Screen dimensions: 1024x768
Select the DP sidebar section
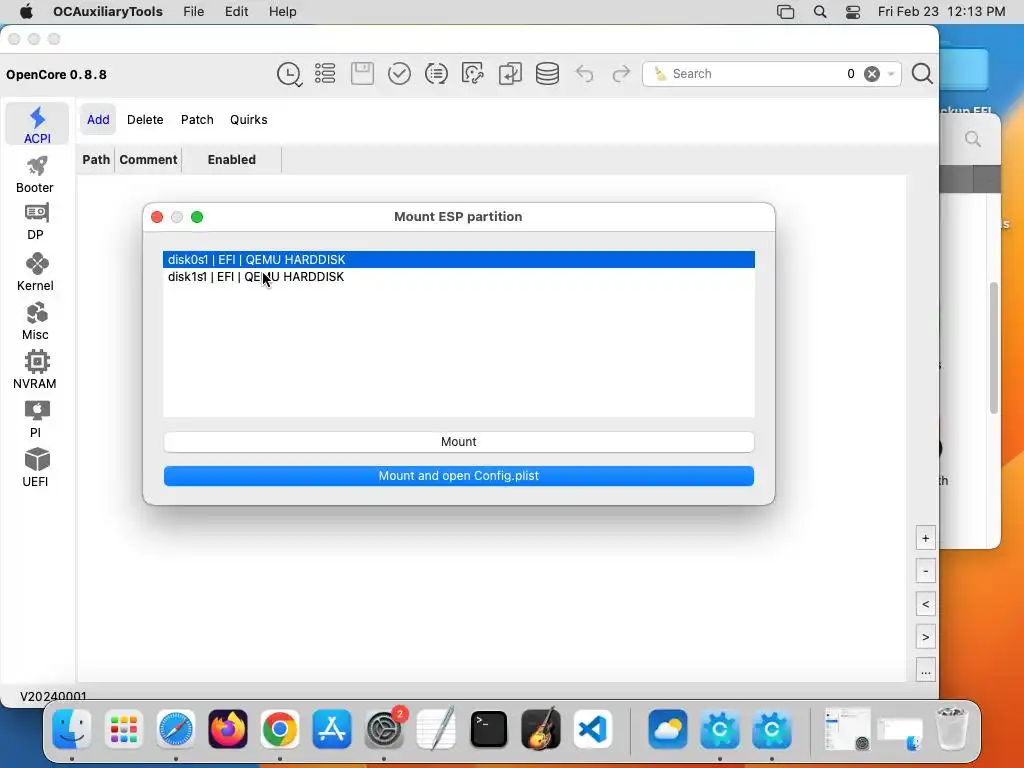click(35, 222)
